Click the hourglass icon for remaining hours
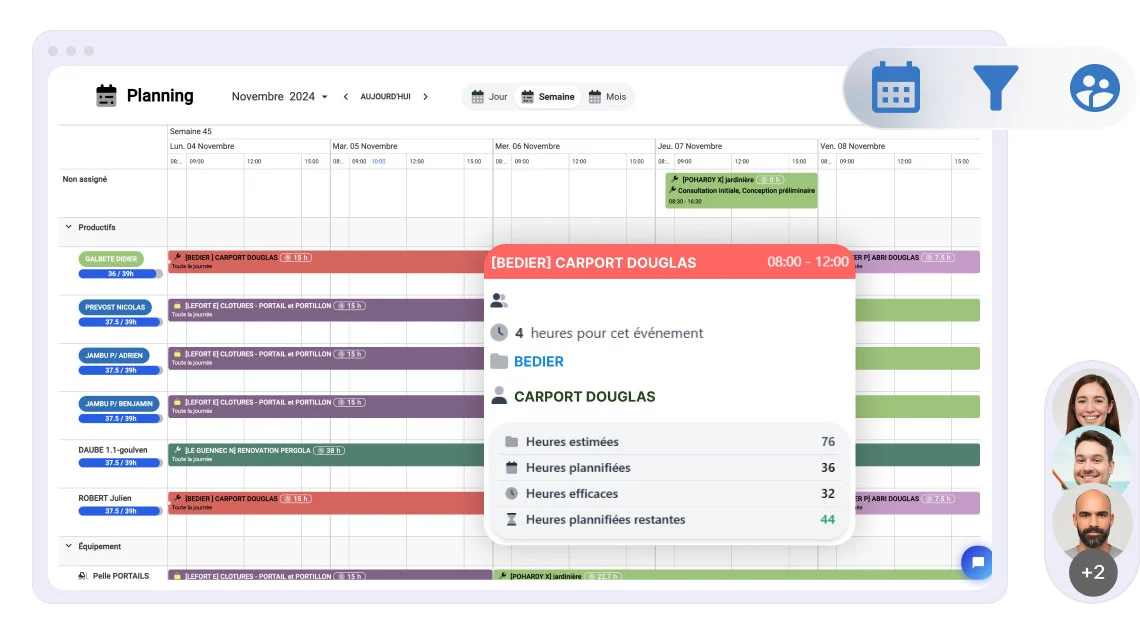 point(512,519)
